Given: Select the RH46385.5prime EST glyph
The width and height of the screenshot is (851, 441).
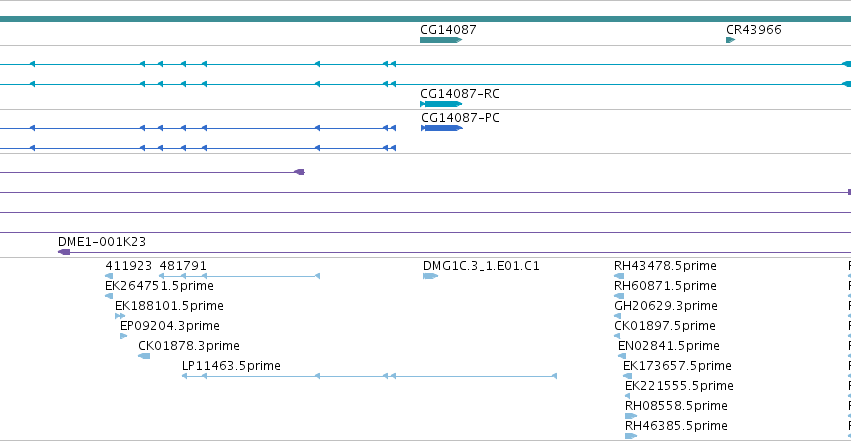Looking at the screenshot, I should coord(631,436).
